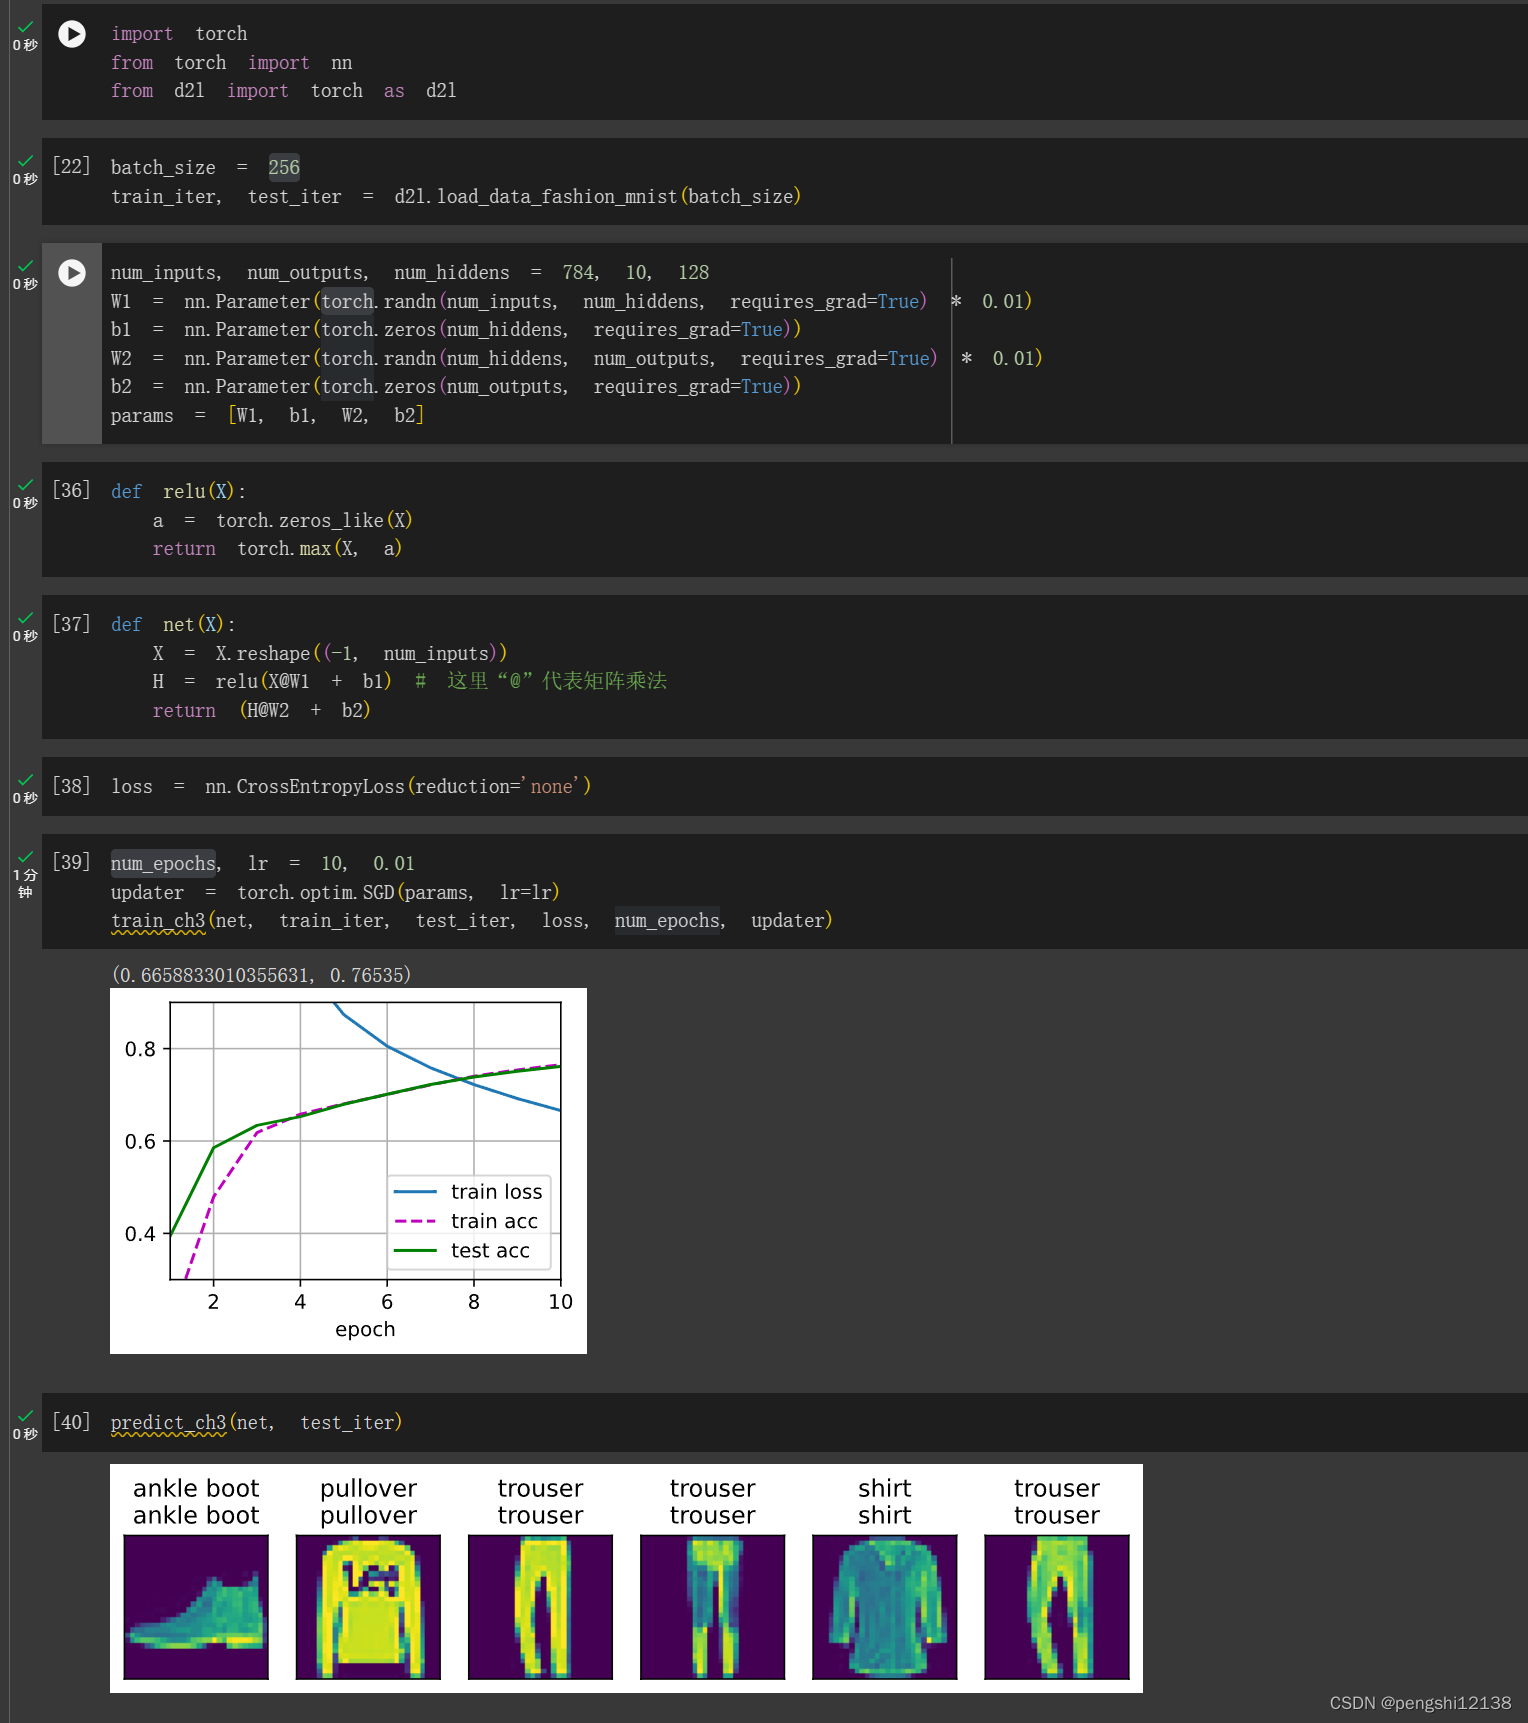The image size is (1528, 1723).
Task: Click the first trouser image after pullover
Action: tap(540, 1607)
